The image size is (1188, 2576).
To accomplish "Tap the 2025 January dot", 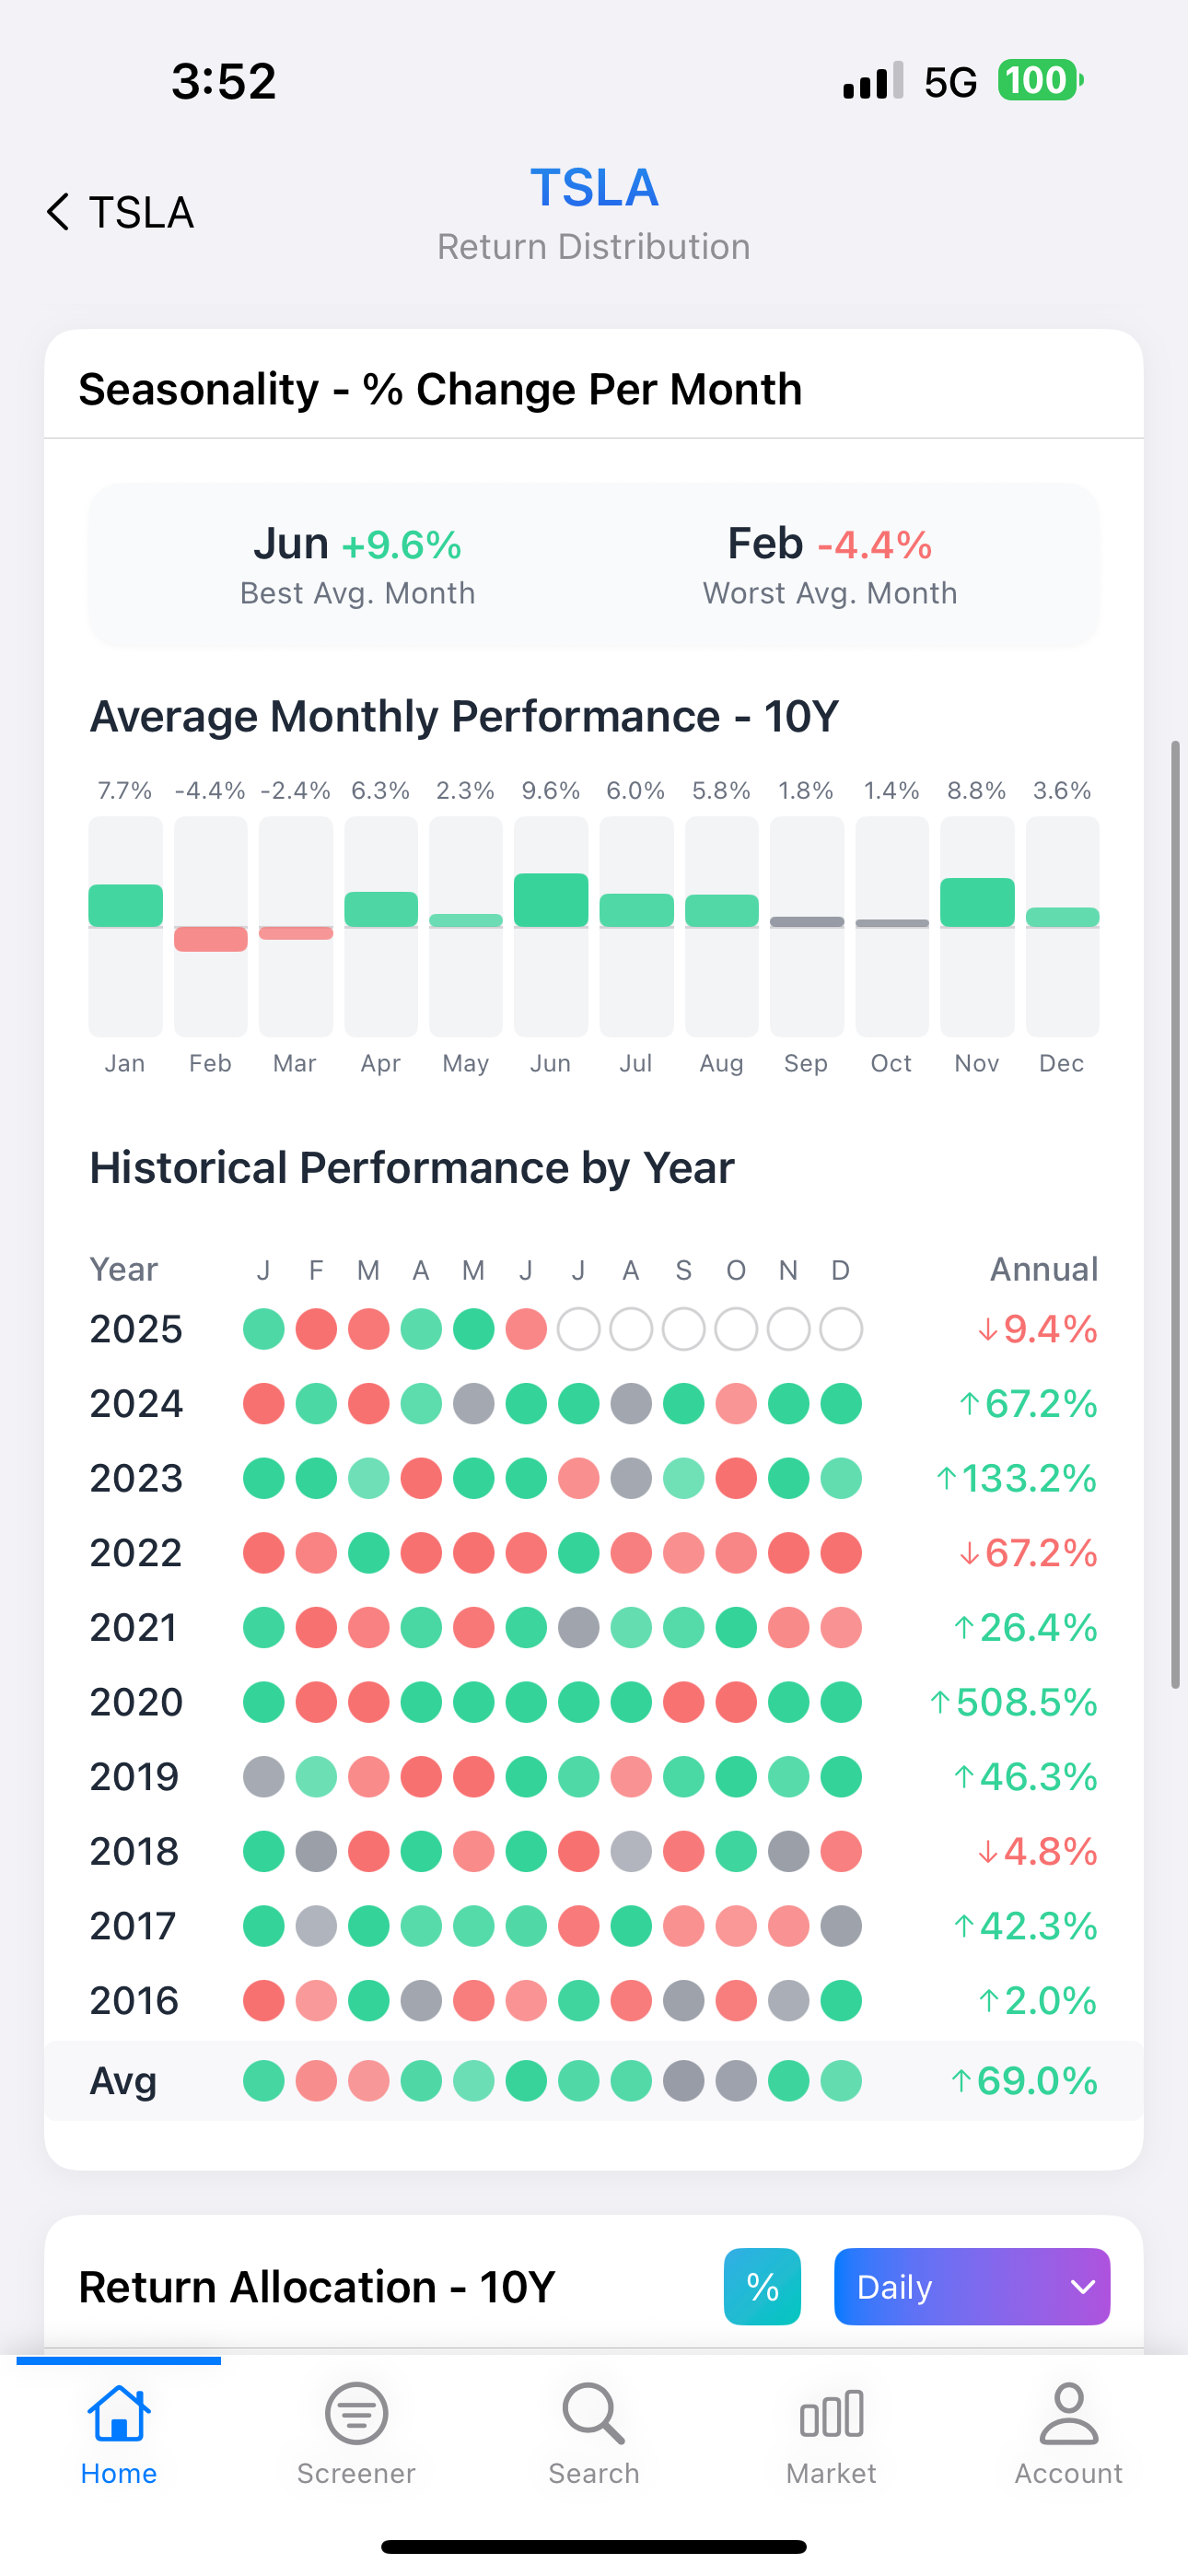I will coord(264,1329).
